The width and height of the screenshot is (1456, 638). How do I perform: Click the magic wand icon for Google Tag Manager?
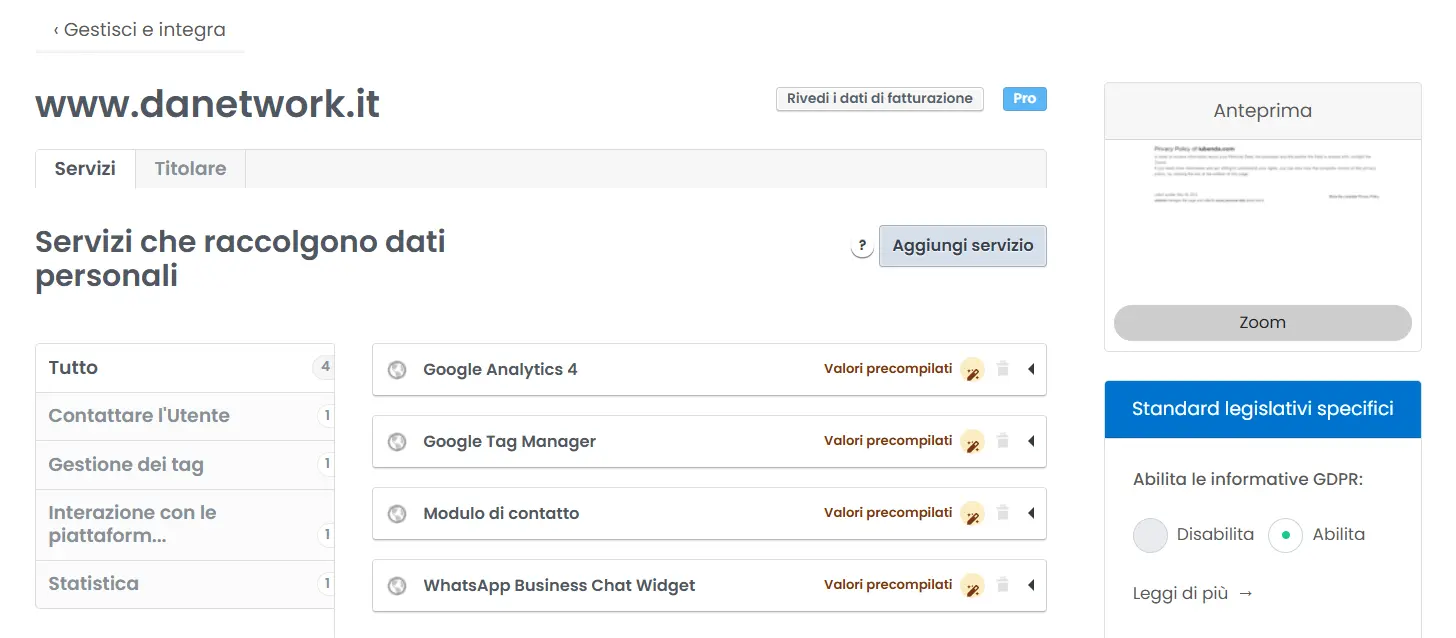coord(972,442)
